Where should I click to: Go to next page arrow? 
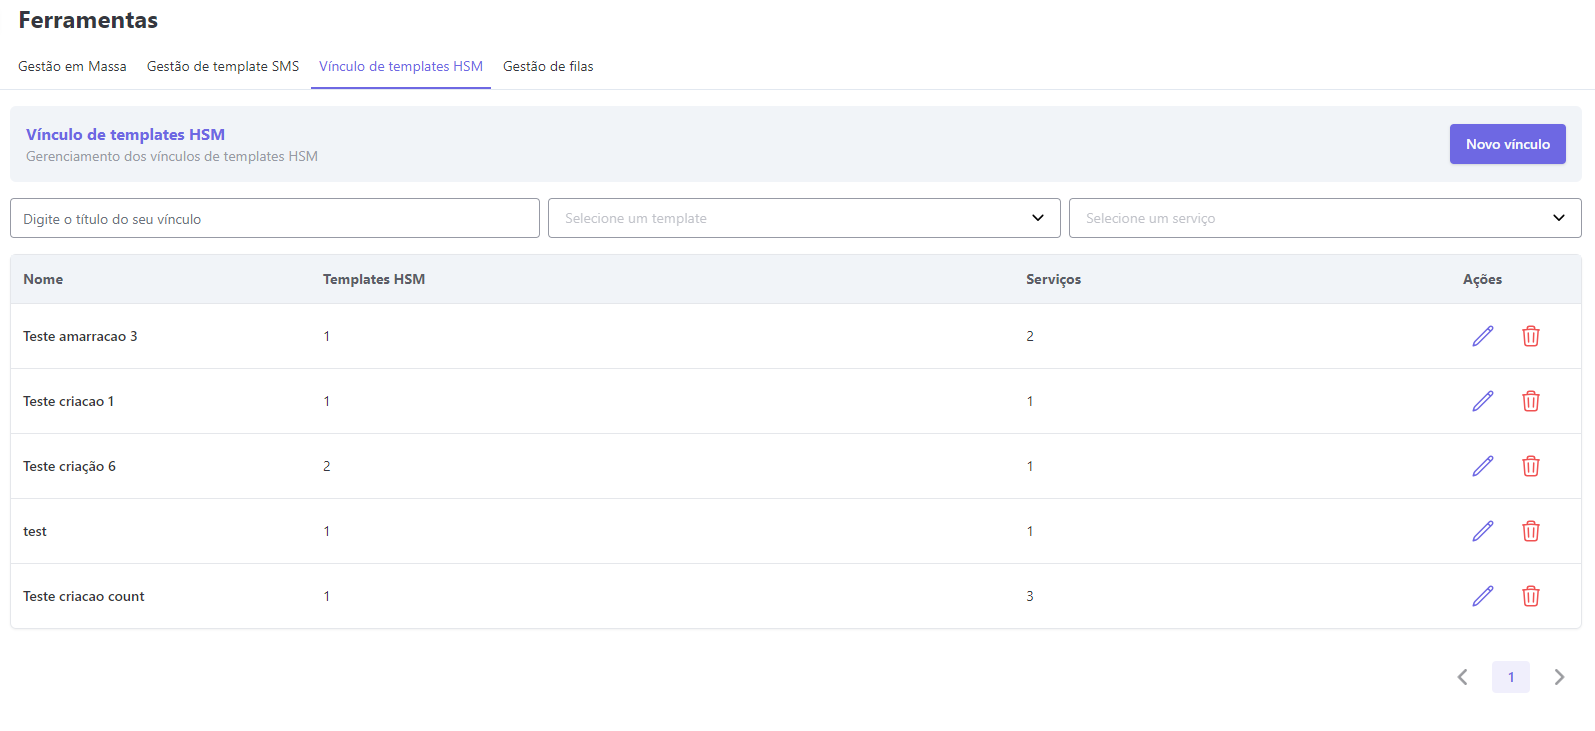[1559, 677]
